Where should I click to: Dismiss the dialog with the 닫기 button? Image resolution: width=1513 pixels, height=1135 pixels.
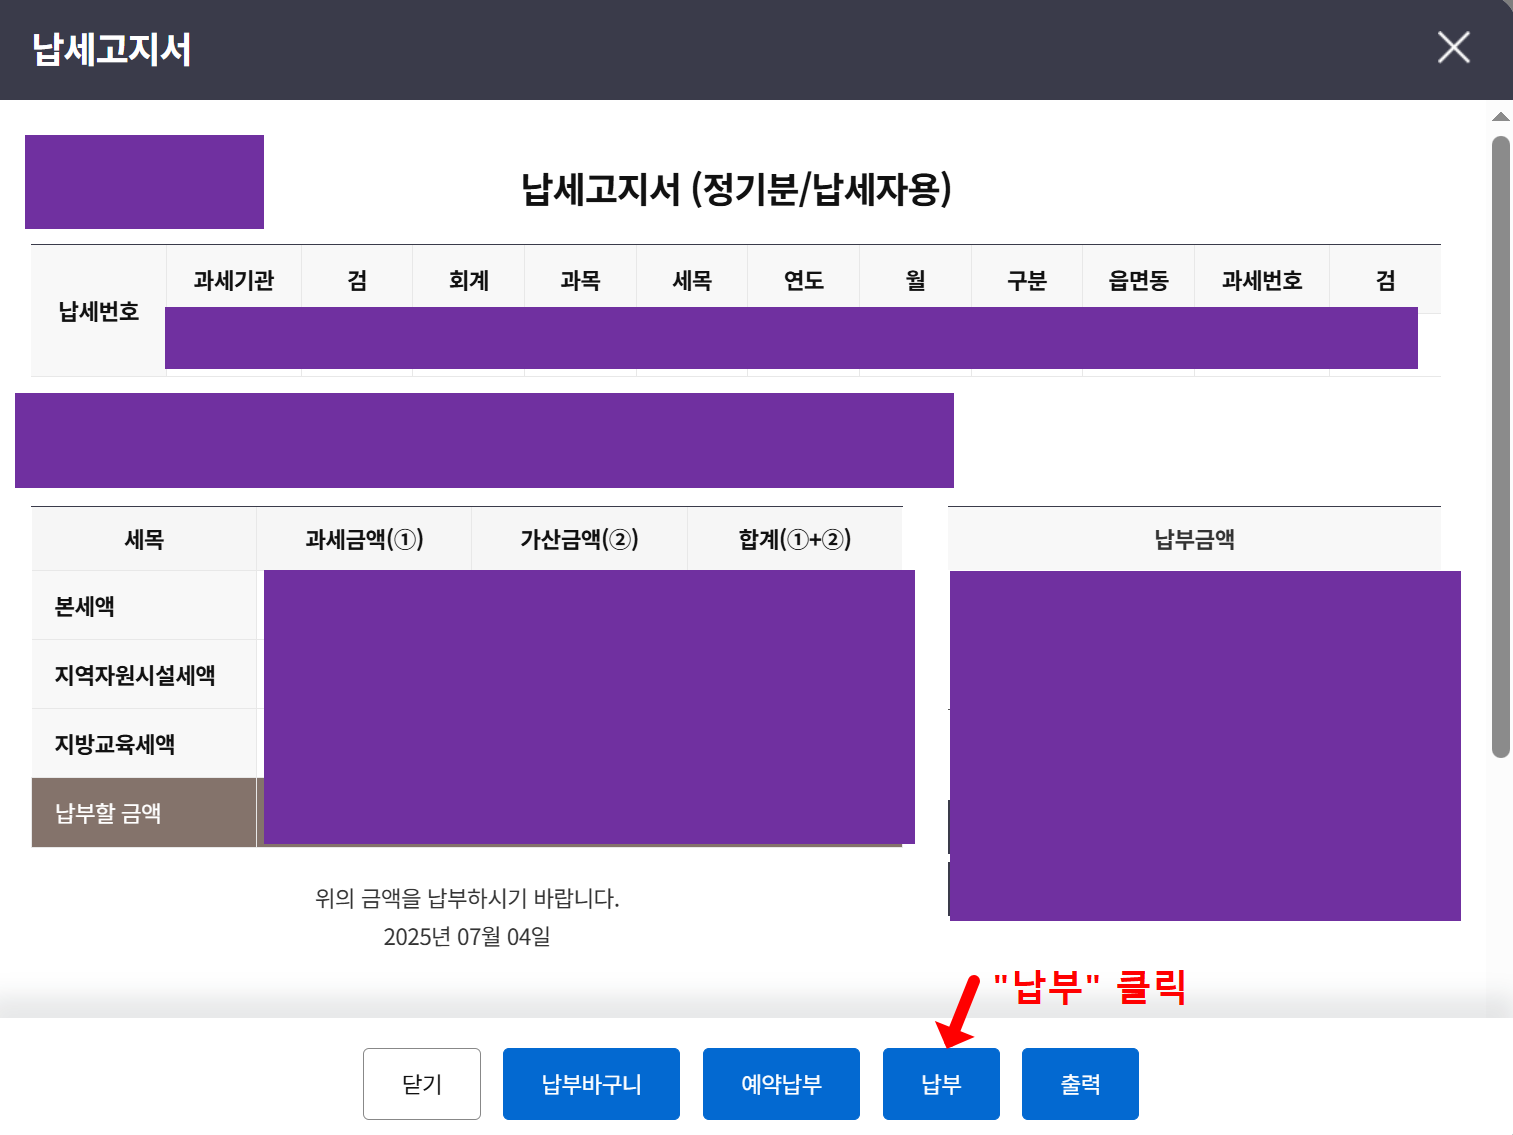[x=421, y=1083]
